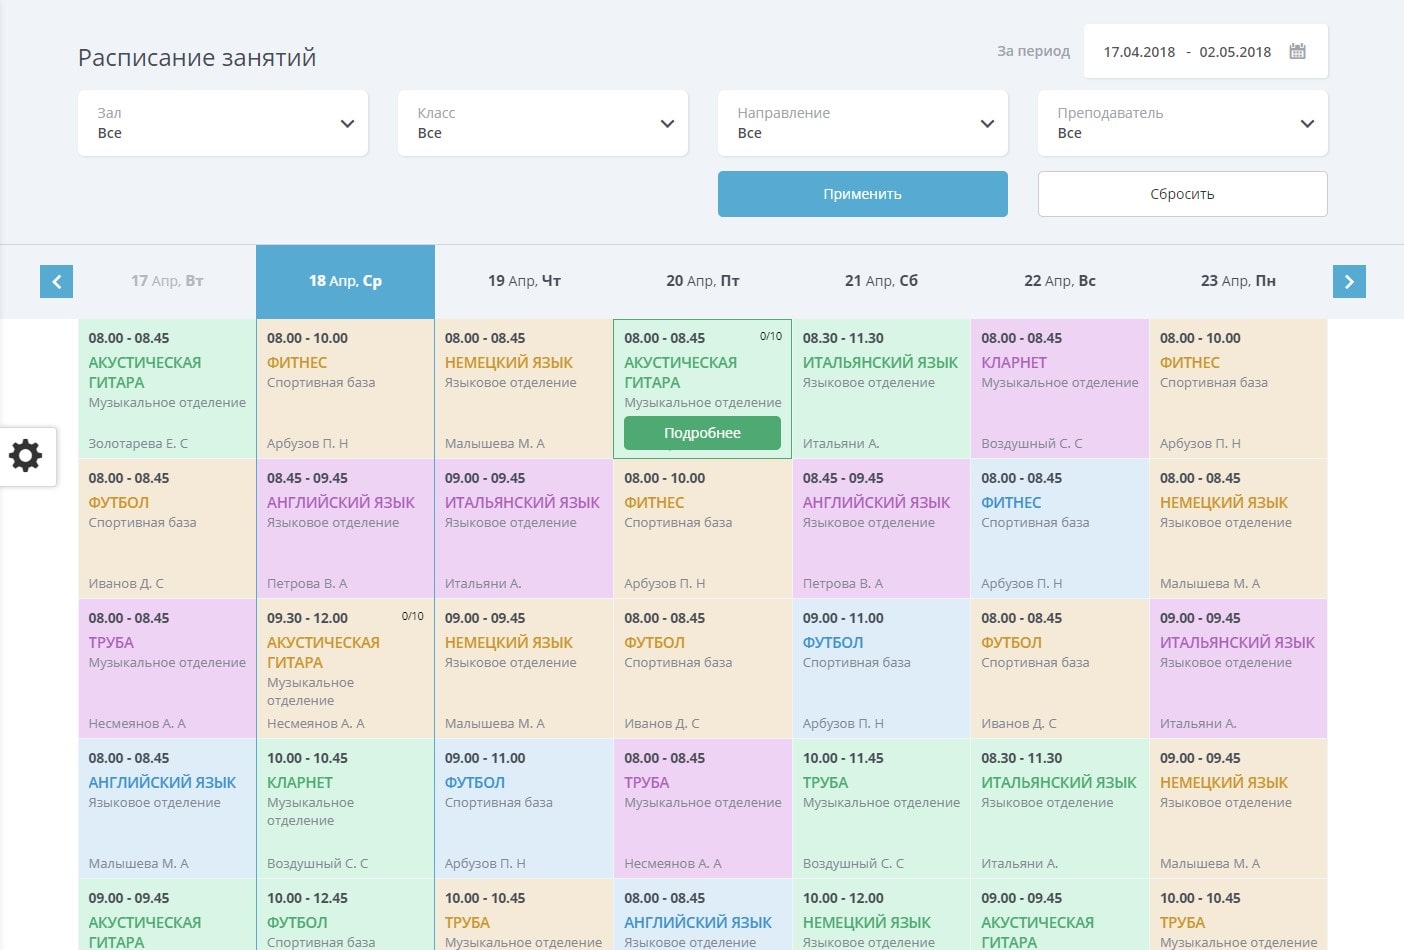Viewport: 1404px width, 950px height.
Task: Click the date range period field
Action: 1187,52
